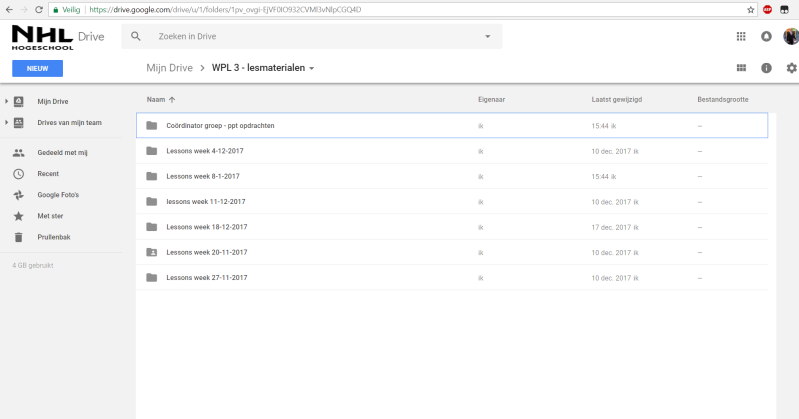This screenshot has width=799, height=419.
Task: Click the Prullenbak trash icon
Action: (18, 237)
